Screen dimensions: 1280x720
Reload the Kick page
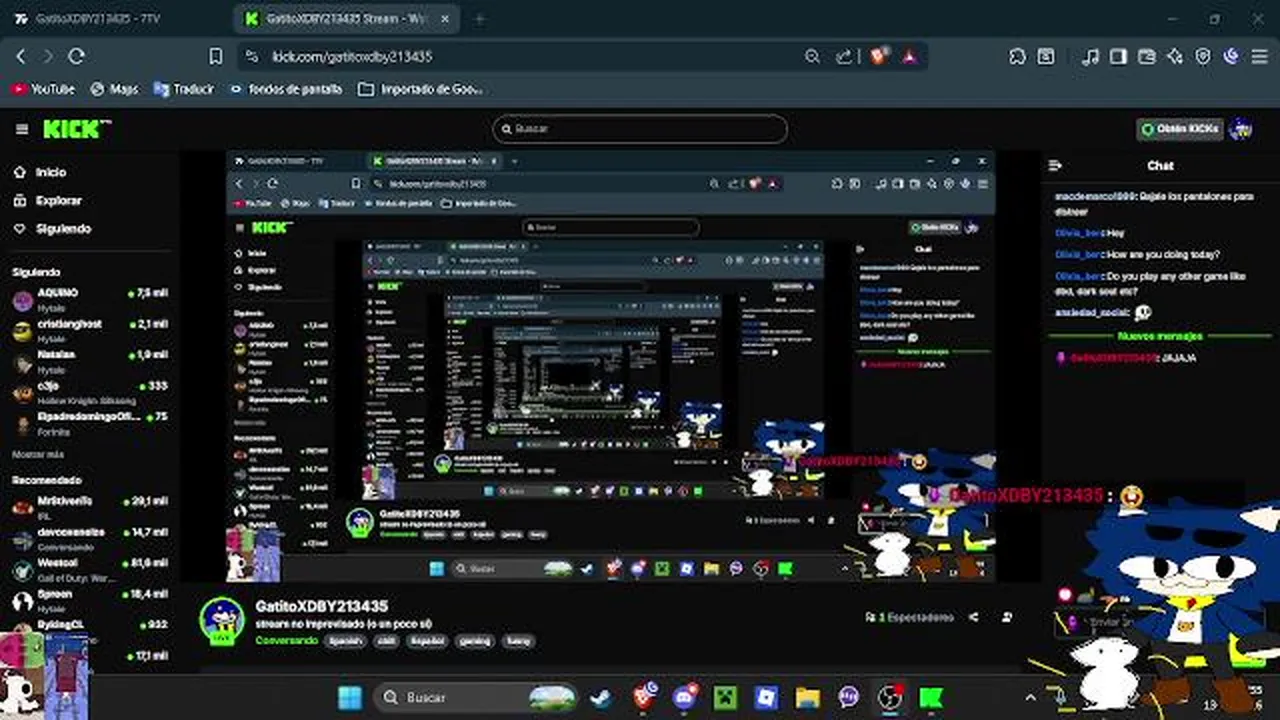click(76, 57)
